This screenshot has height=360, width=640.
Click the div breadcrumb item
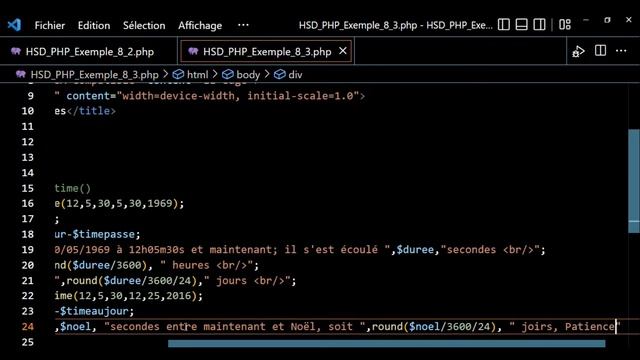(295, 75)
